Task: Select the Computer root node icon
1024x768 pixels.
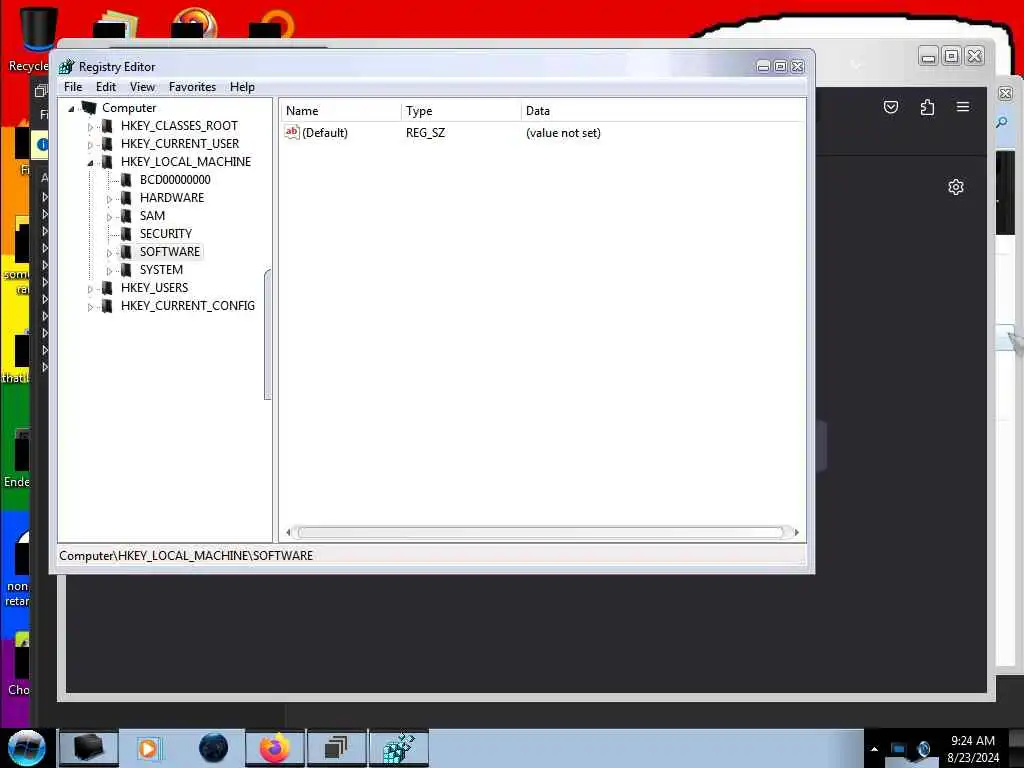Action: coord(89,108)
